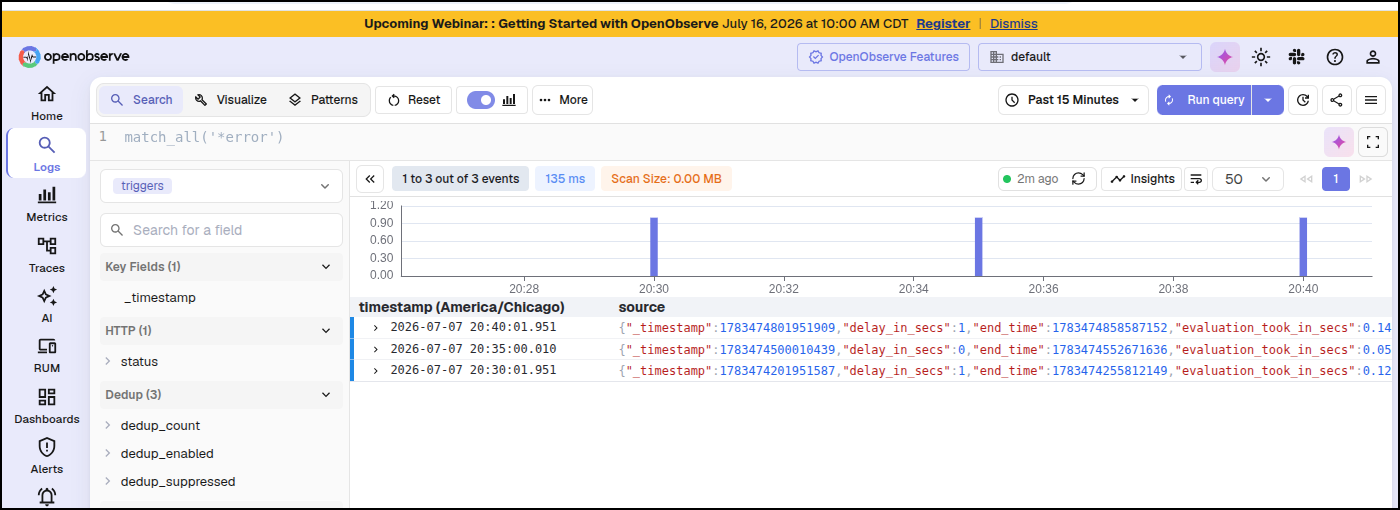Toggle the histogram switch
The image size is (1400, 510).
click(x=481, y=100)
